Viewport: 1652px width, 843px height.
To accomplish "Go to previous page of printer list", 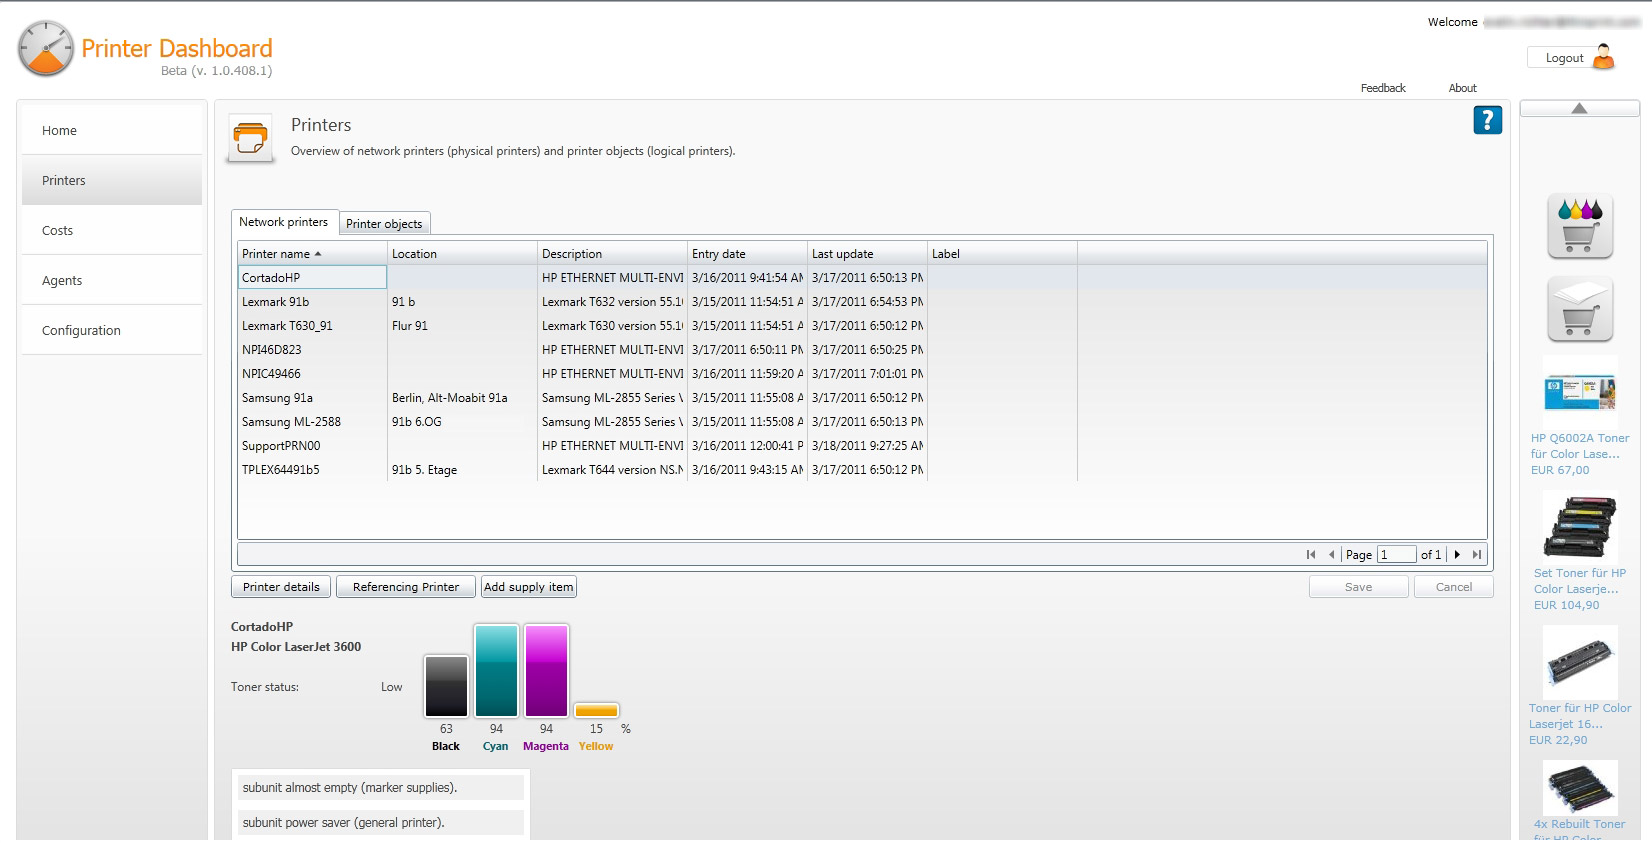I will point(1331,554).
